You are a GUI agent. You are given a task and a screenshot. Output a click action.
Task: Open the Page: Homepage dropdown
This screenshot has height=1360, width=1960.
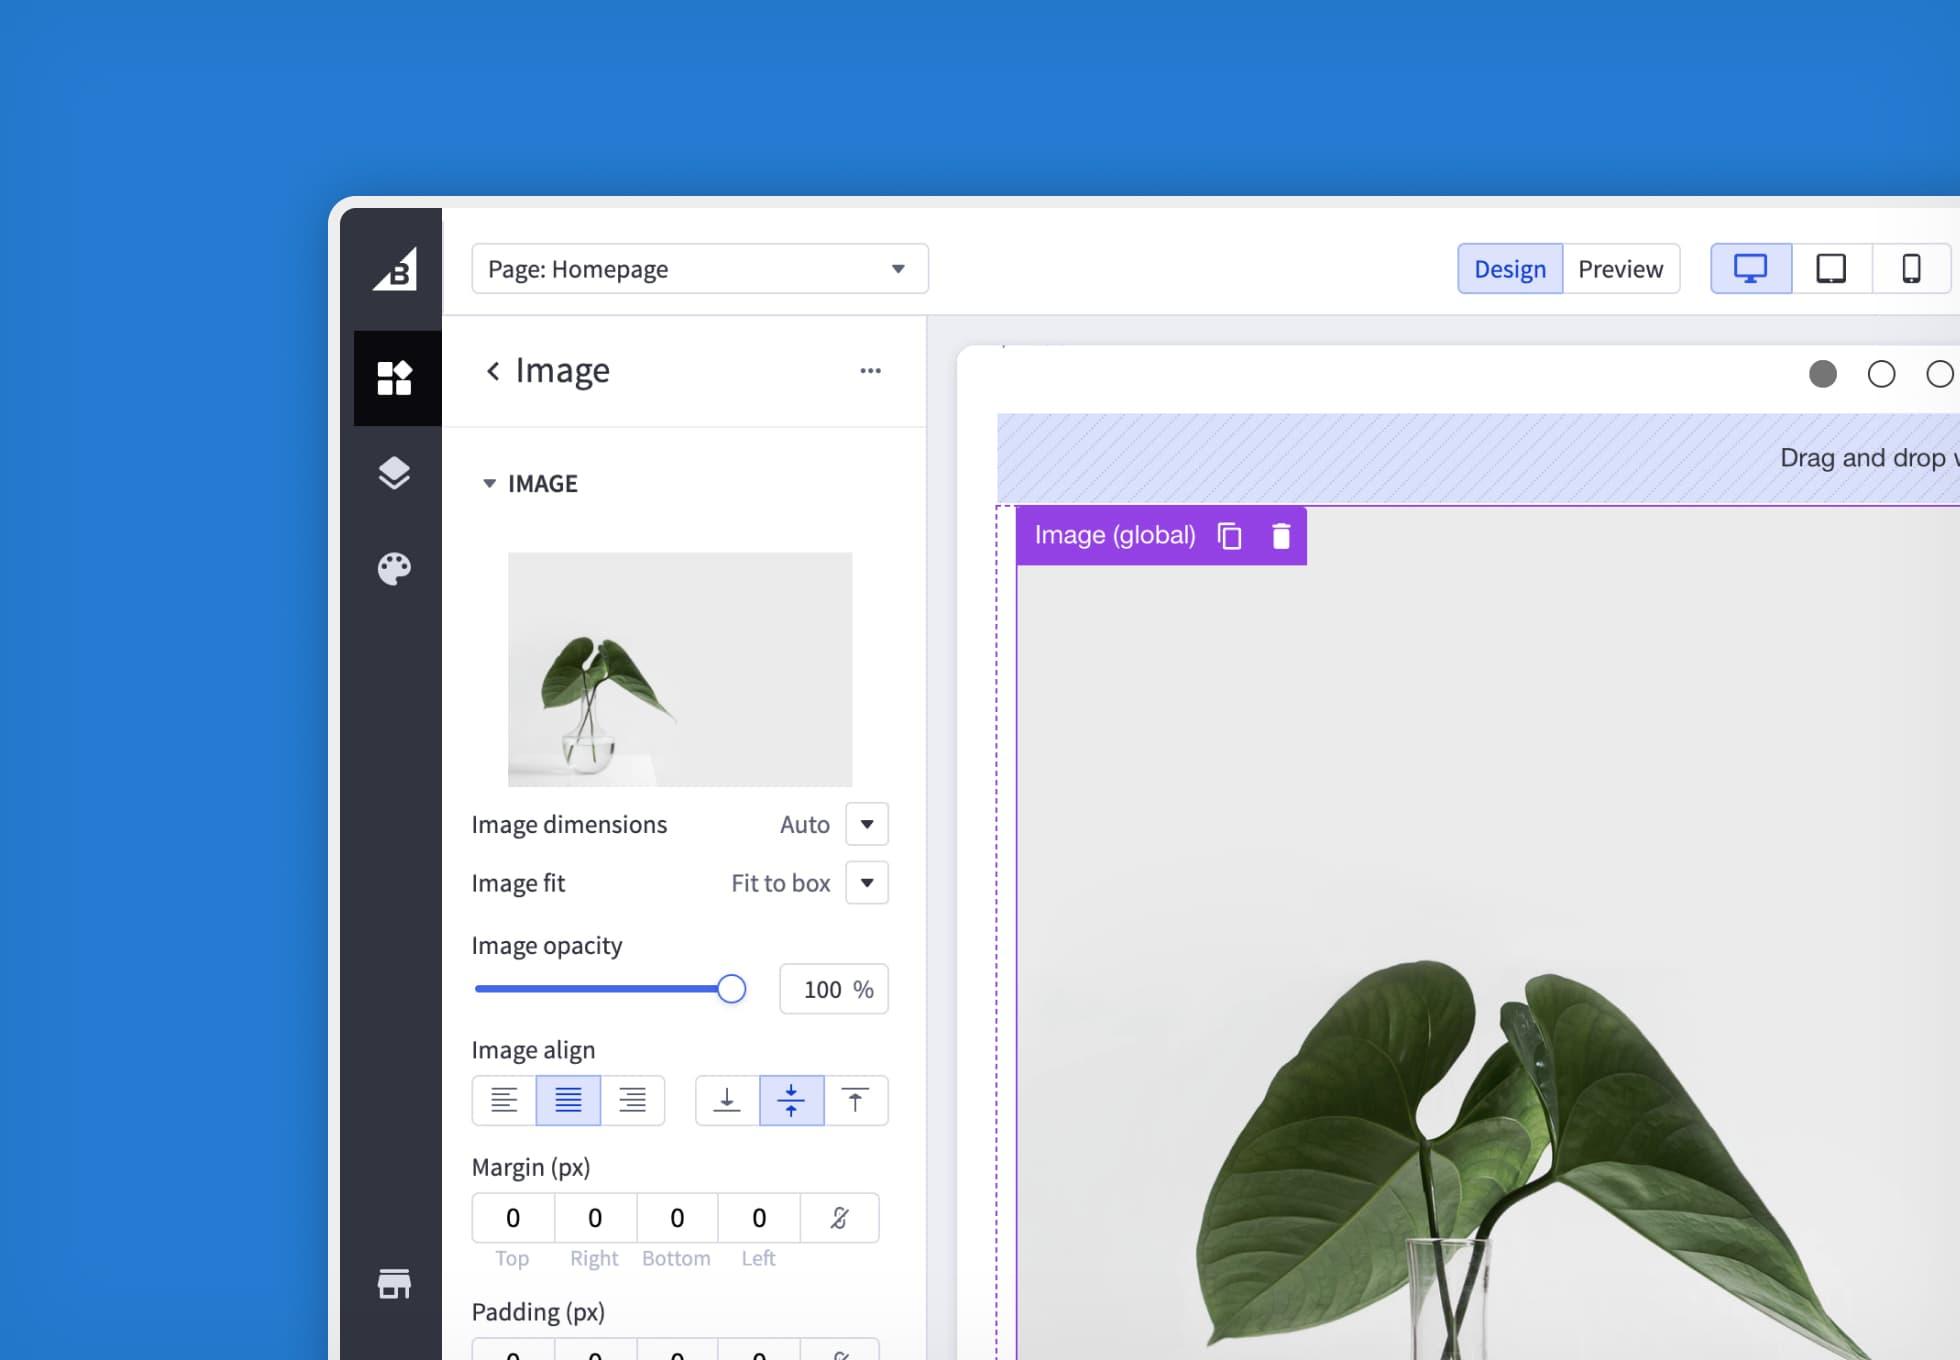(x=700, y=269)
